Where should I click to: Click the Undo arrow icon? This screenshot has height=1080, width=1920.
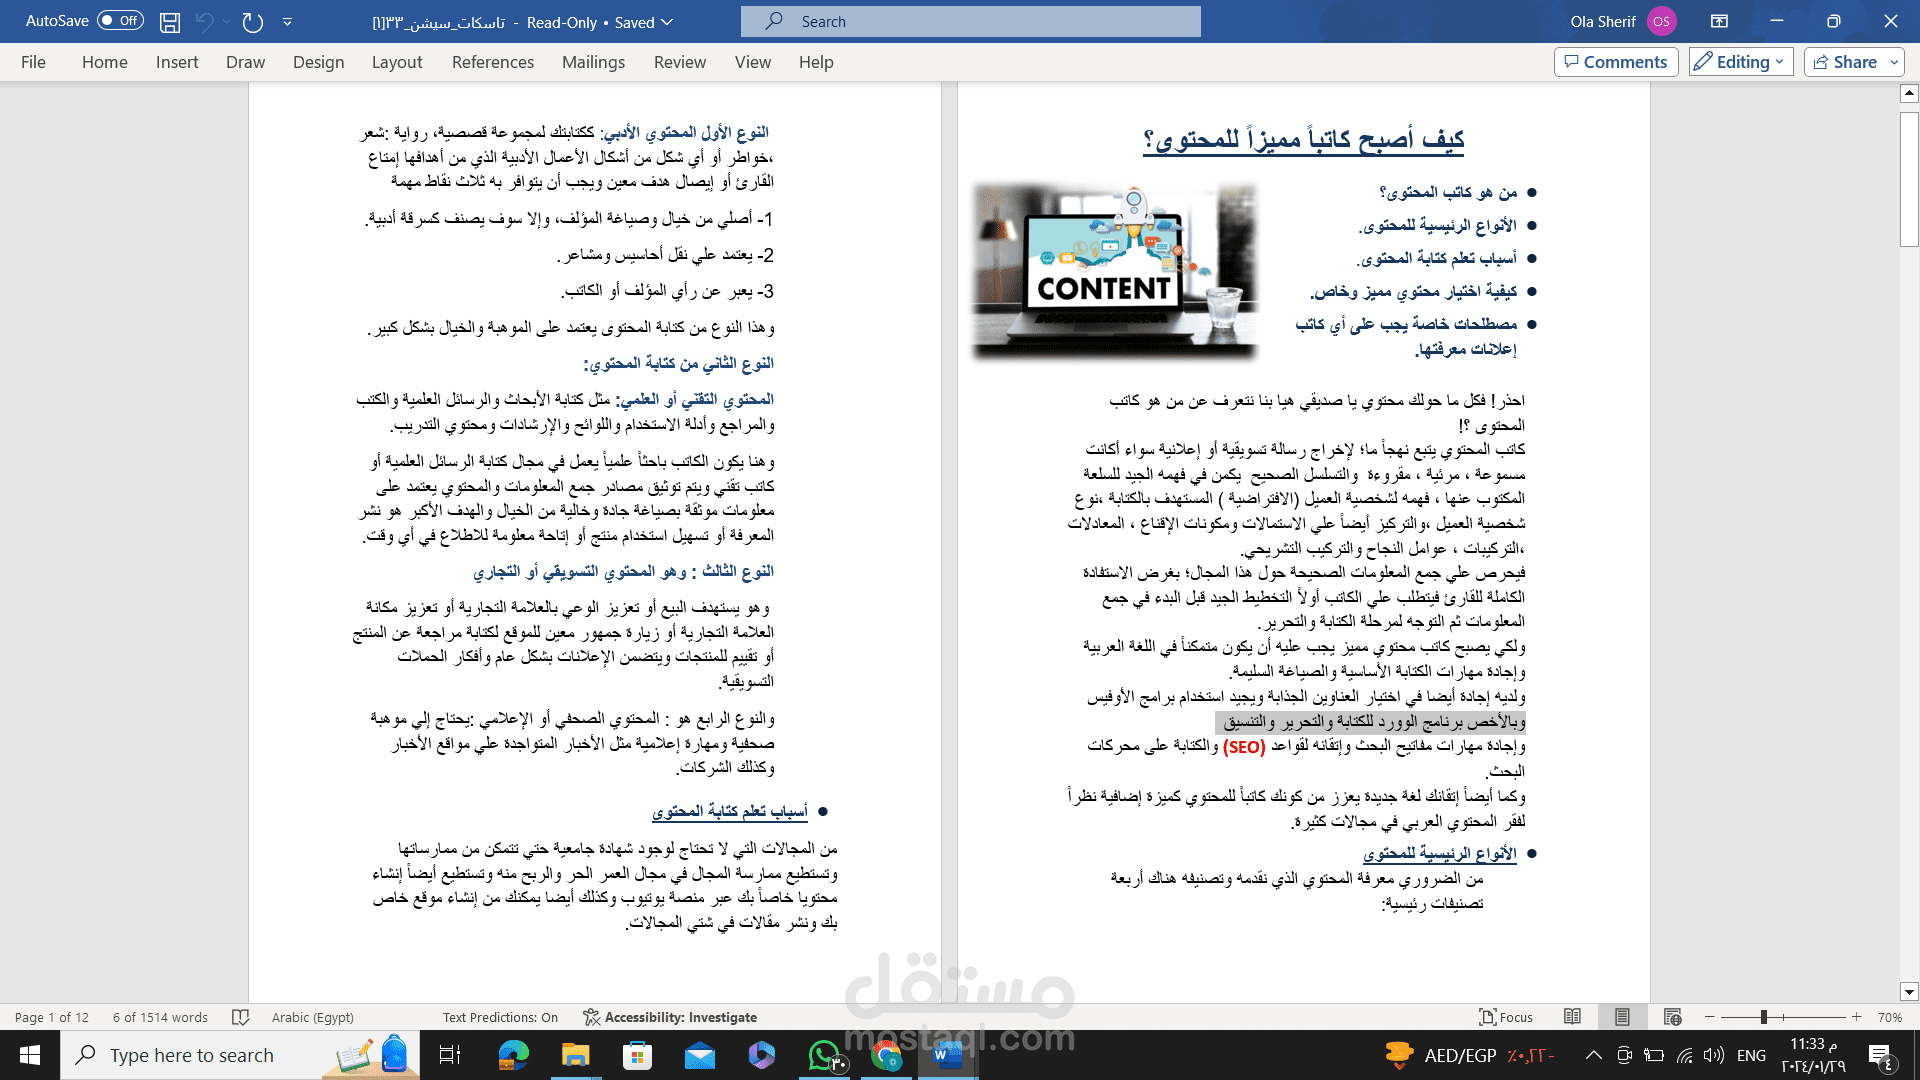[205, 21]
